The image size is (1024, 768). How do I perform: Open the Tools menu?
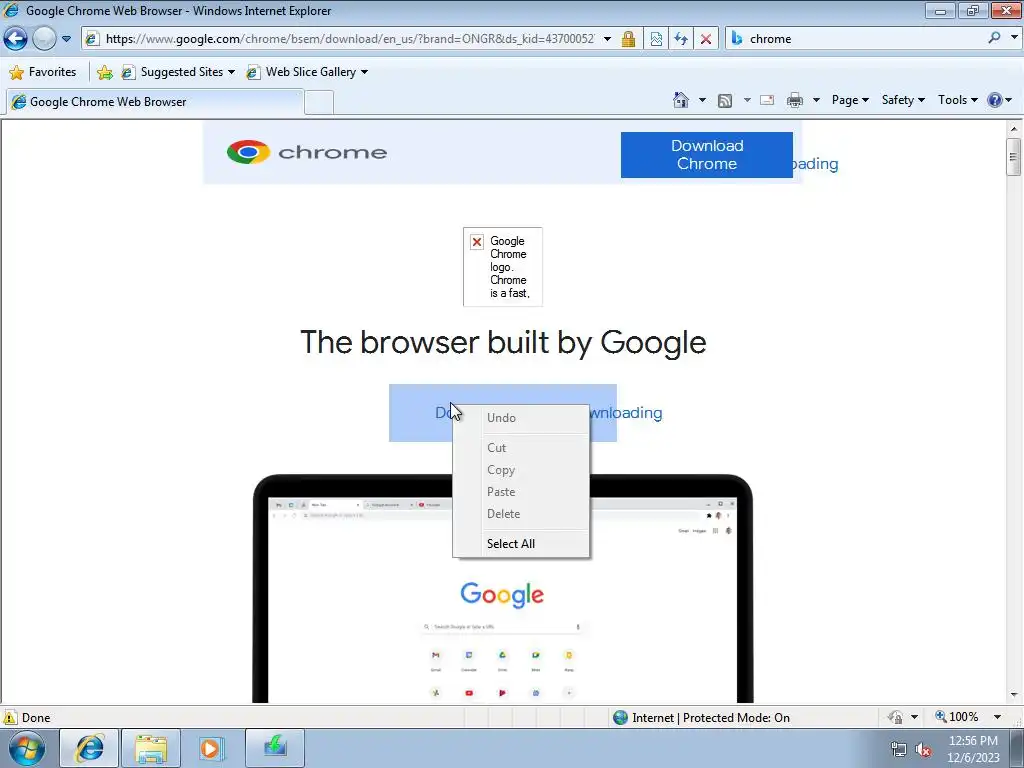pos(957,100)
